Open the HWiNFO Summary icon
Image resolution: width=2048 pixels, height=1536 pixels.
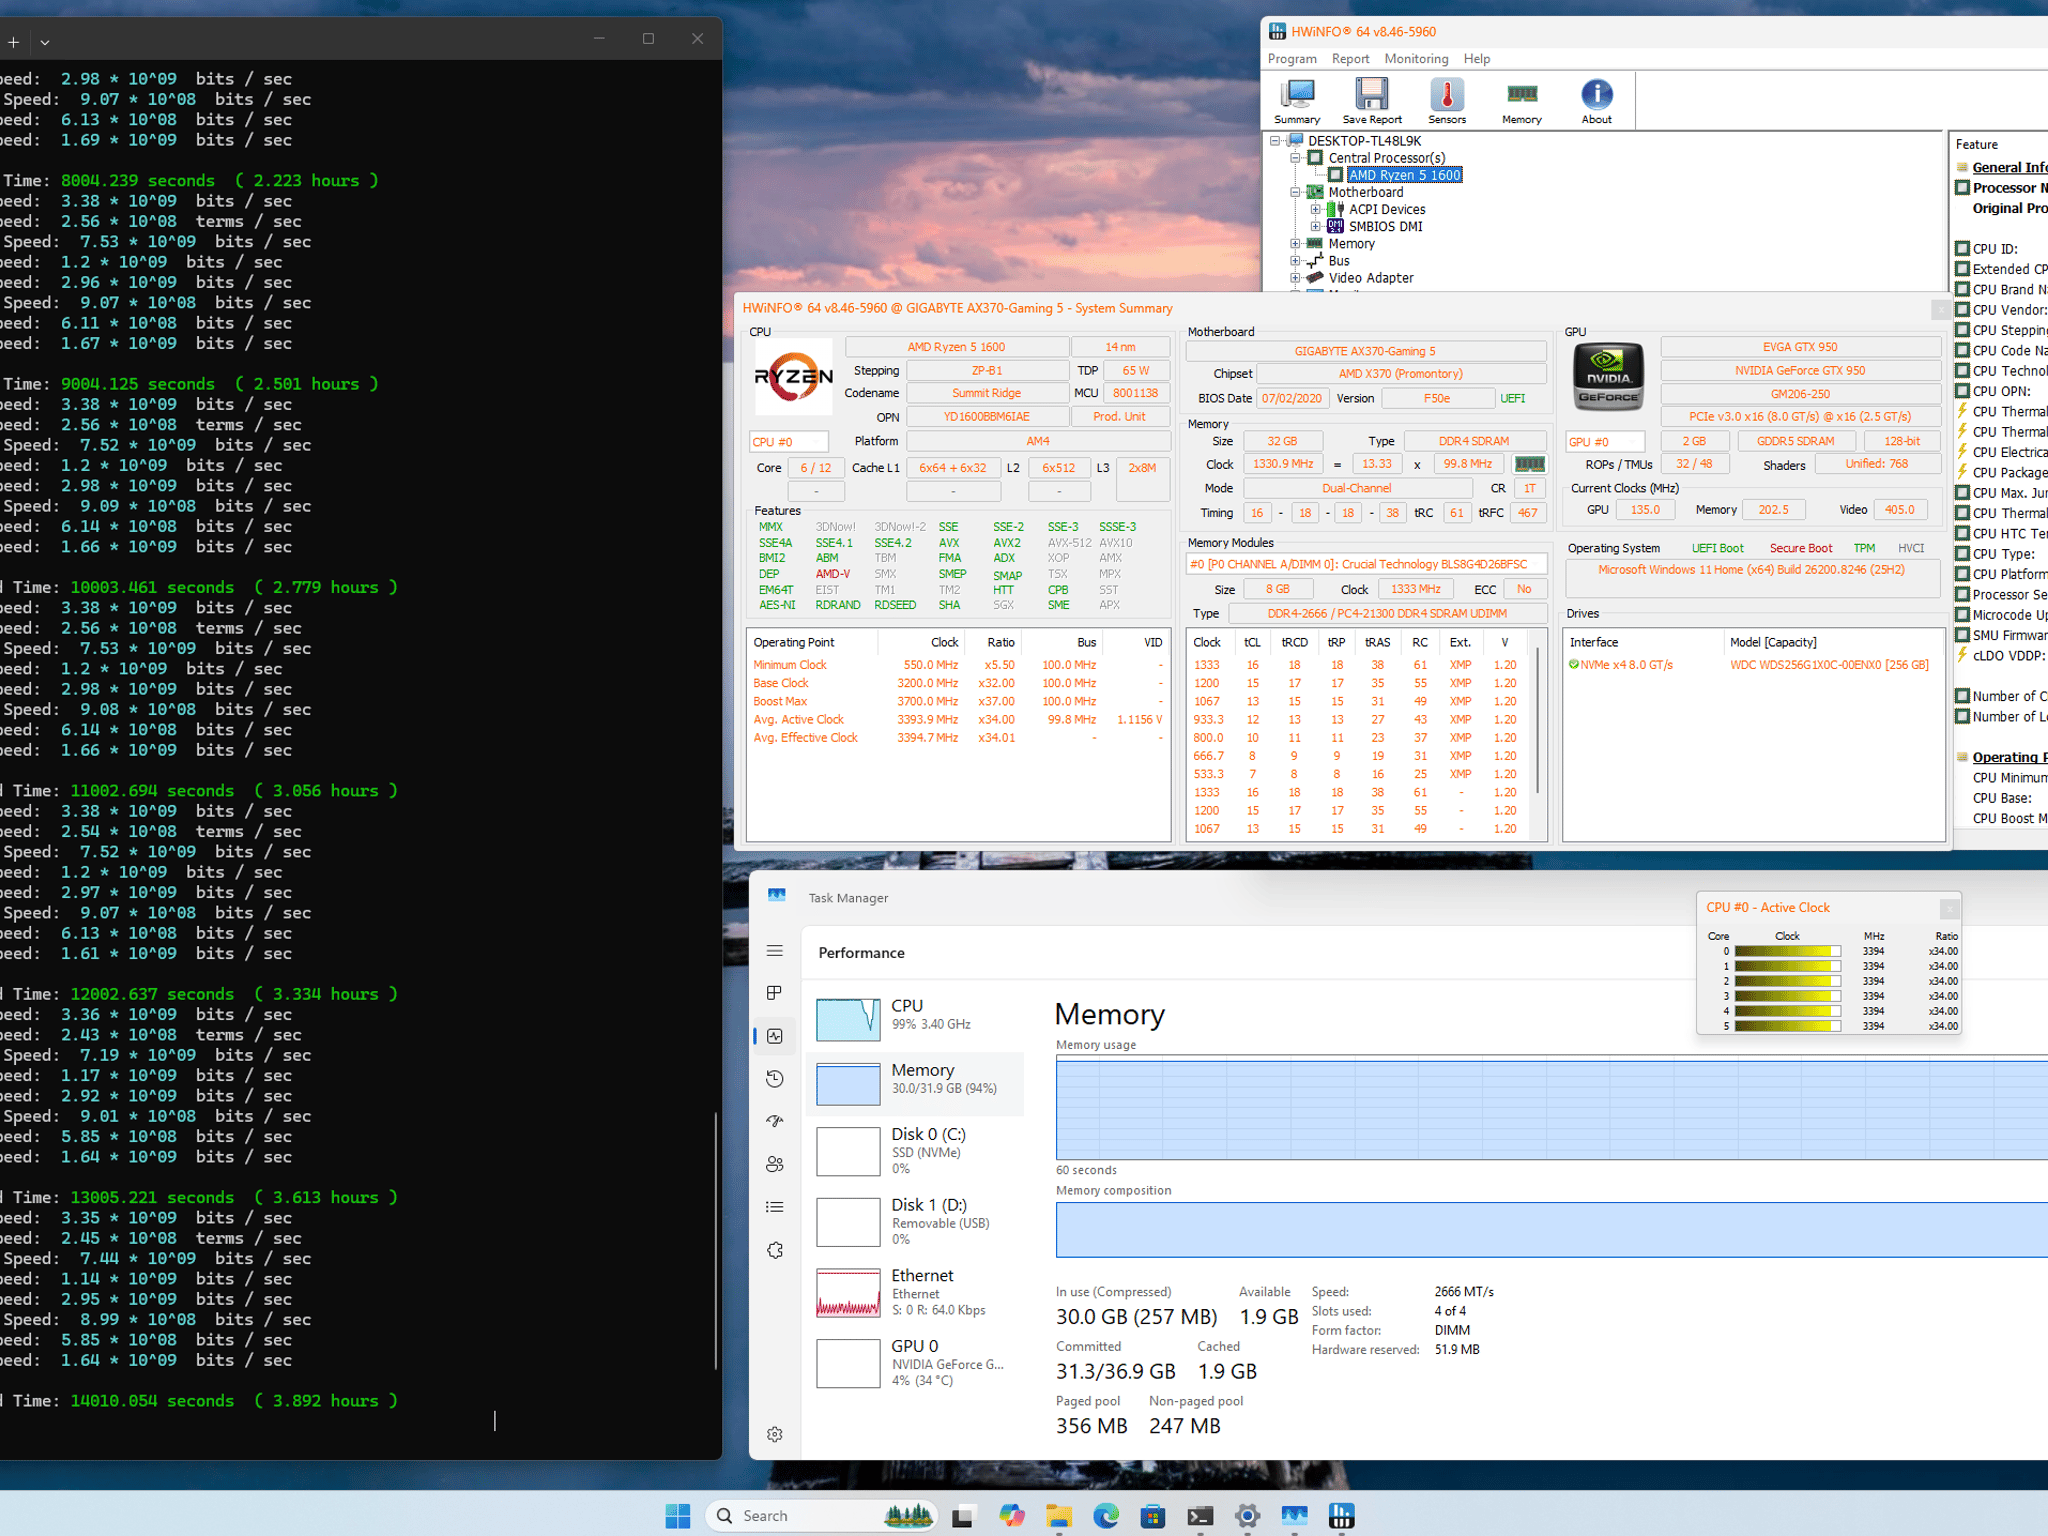coord(1297,101)
